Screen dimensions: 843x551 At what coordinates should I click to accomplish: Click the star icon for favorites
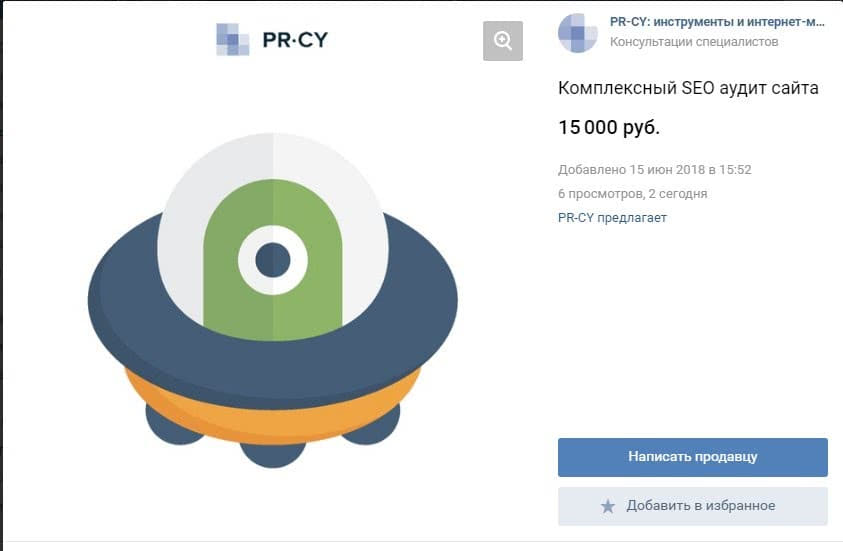(608, 506)
